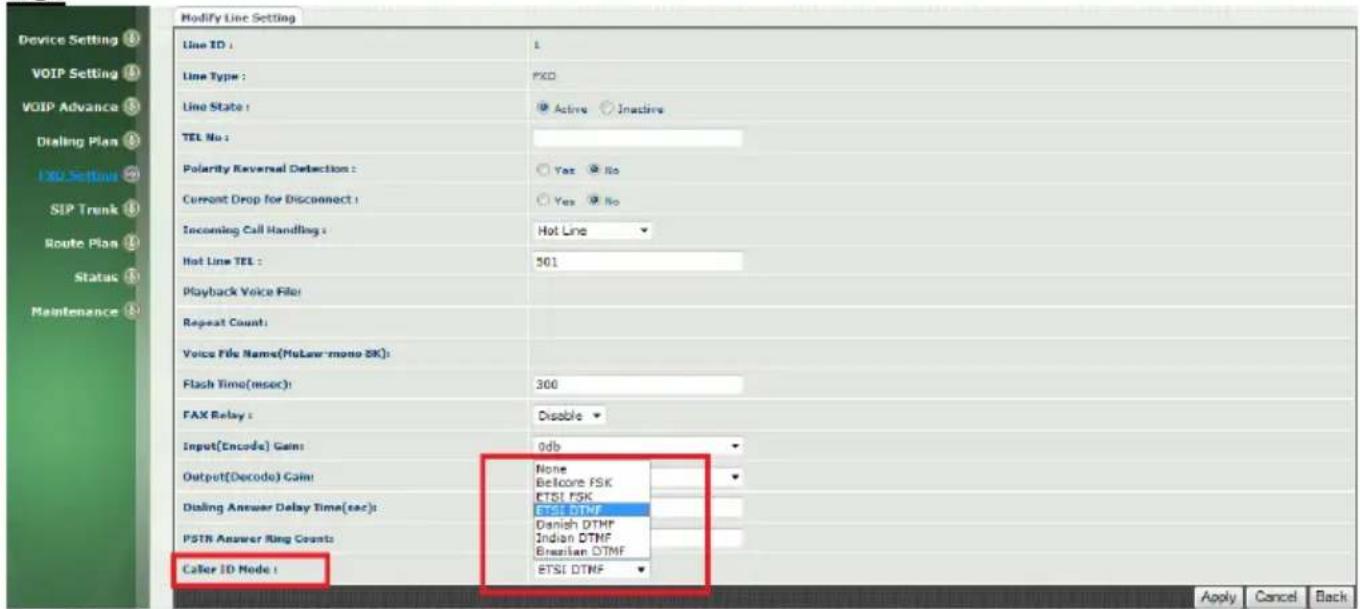Image resolution: width=1360 pixels, height=609 pixels.
Task: Click the Back button
Action: (x=1331, y=597)
